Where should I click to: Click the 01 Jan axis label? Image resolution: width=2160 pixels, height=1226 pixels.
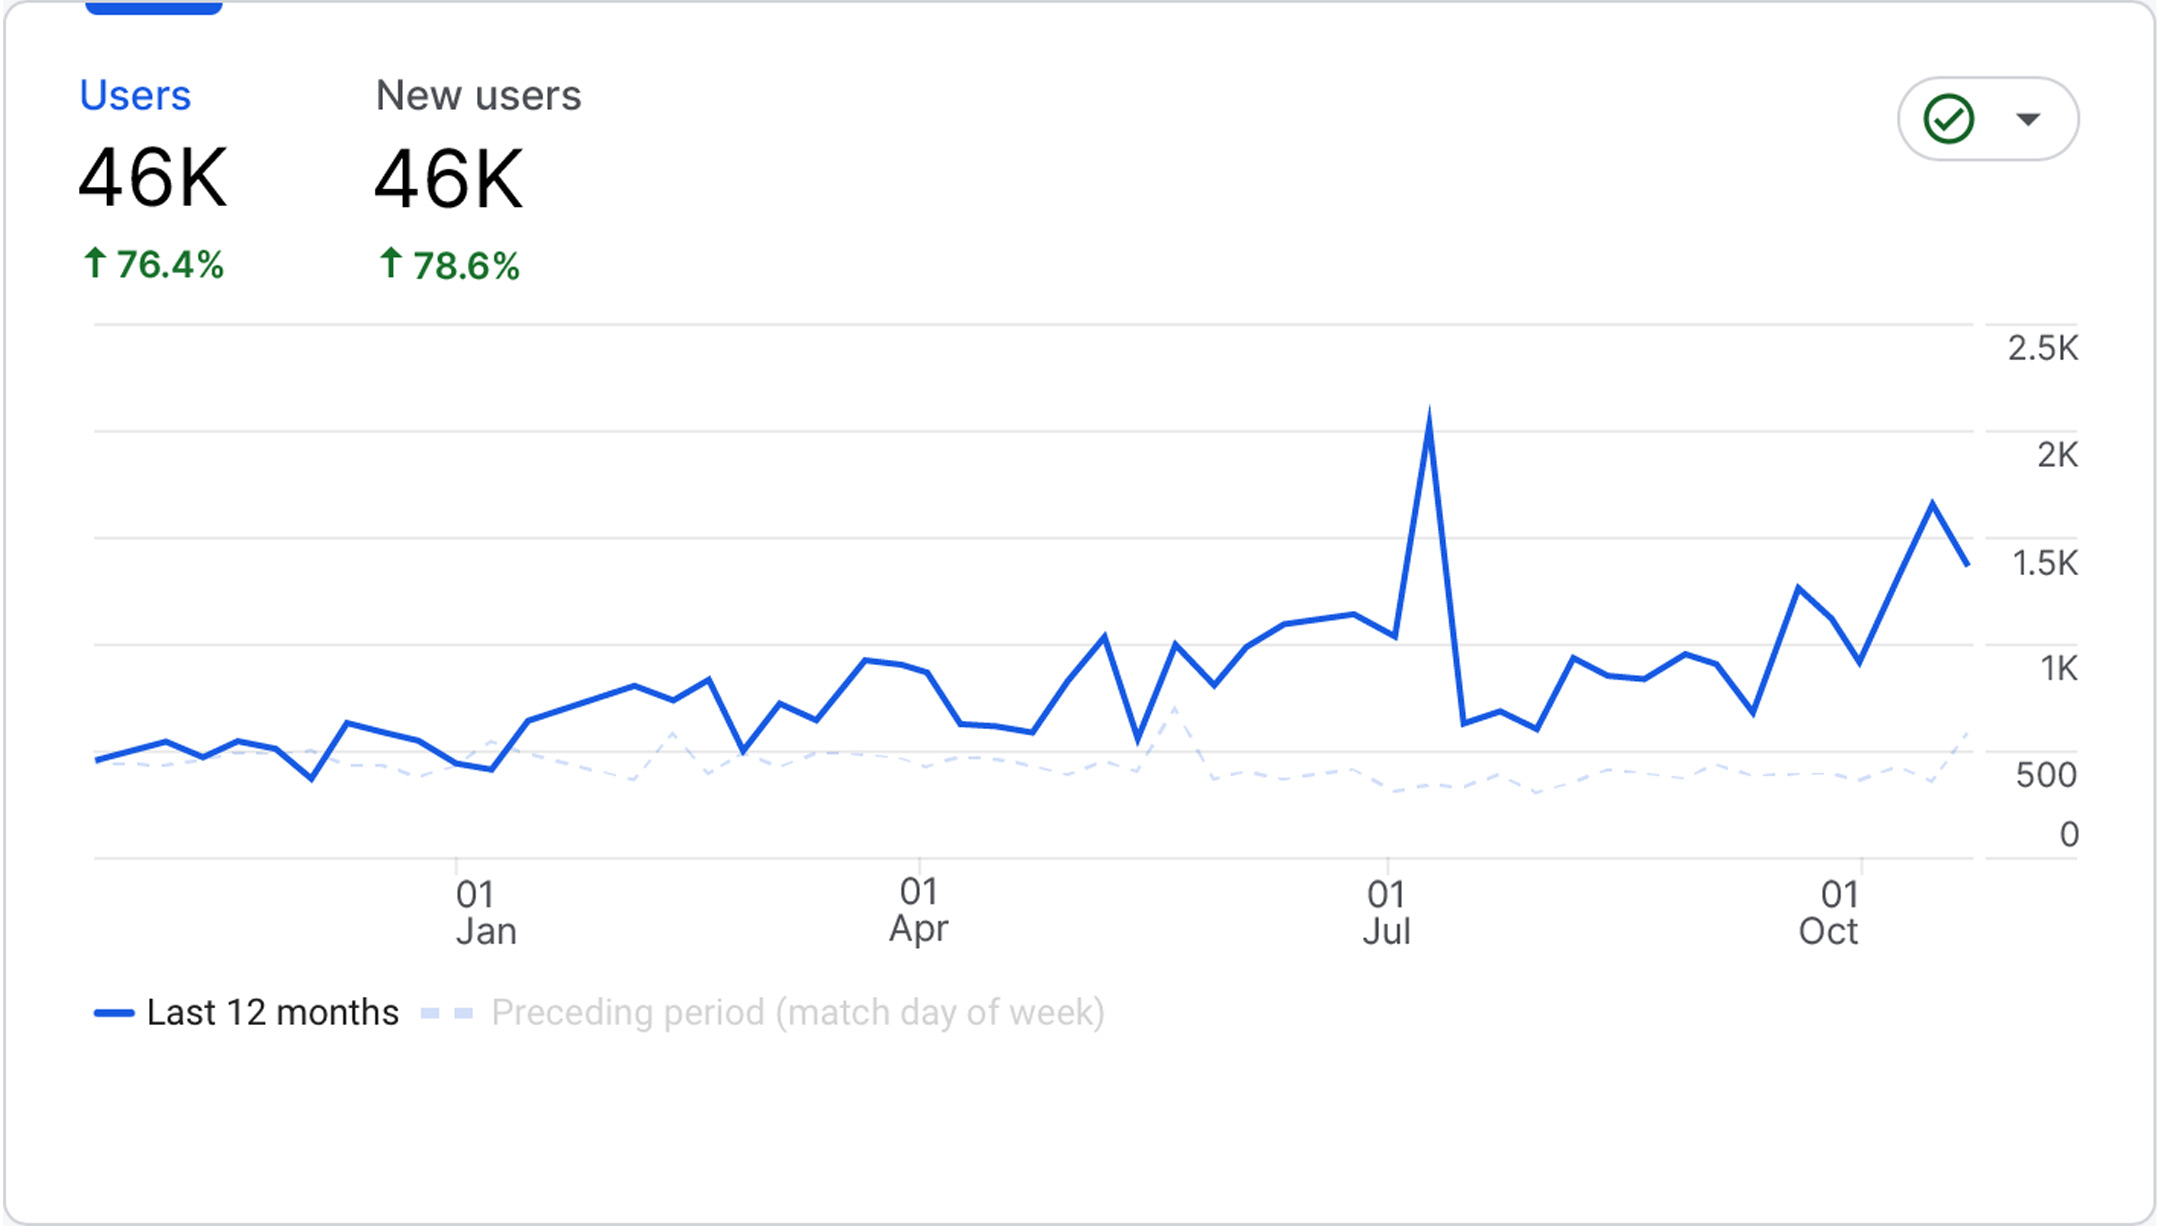(x=486, y=912)
